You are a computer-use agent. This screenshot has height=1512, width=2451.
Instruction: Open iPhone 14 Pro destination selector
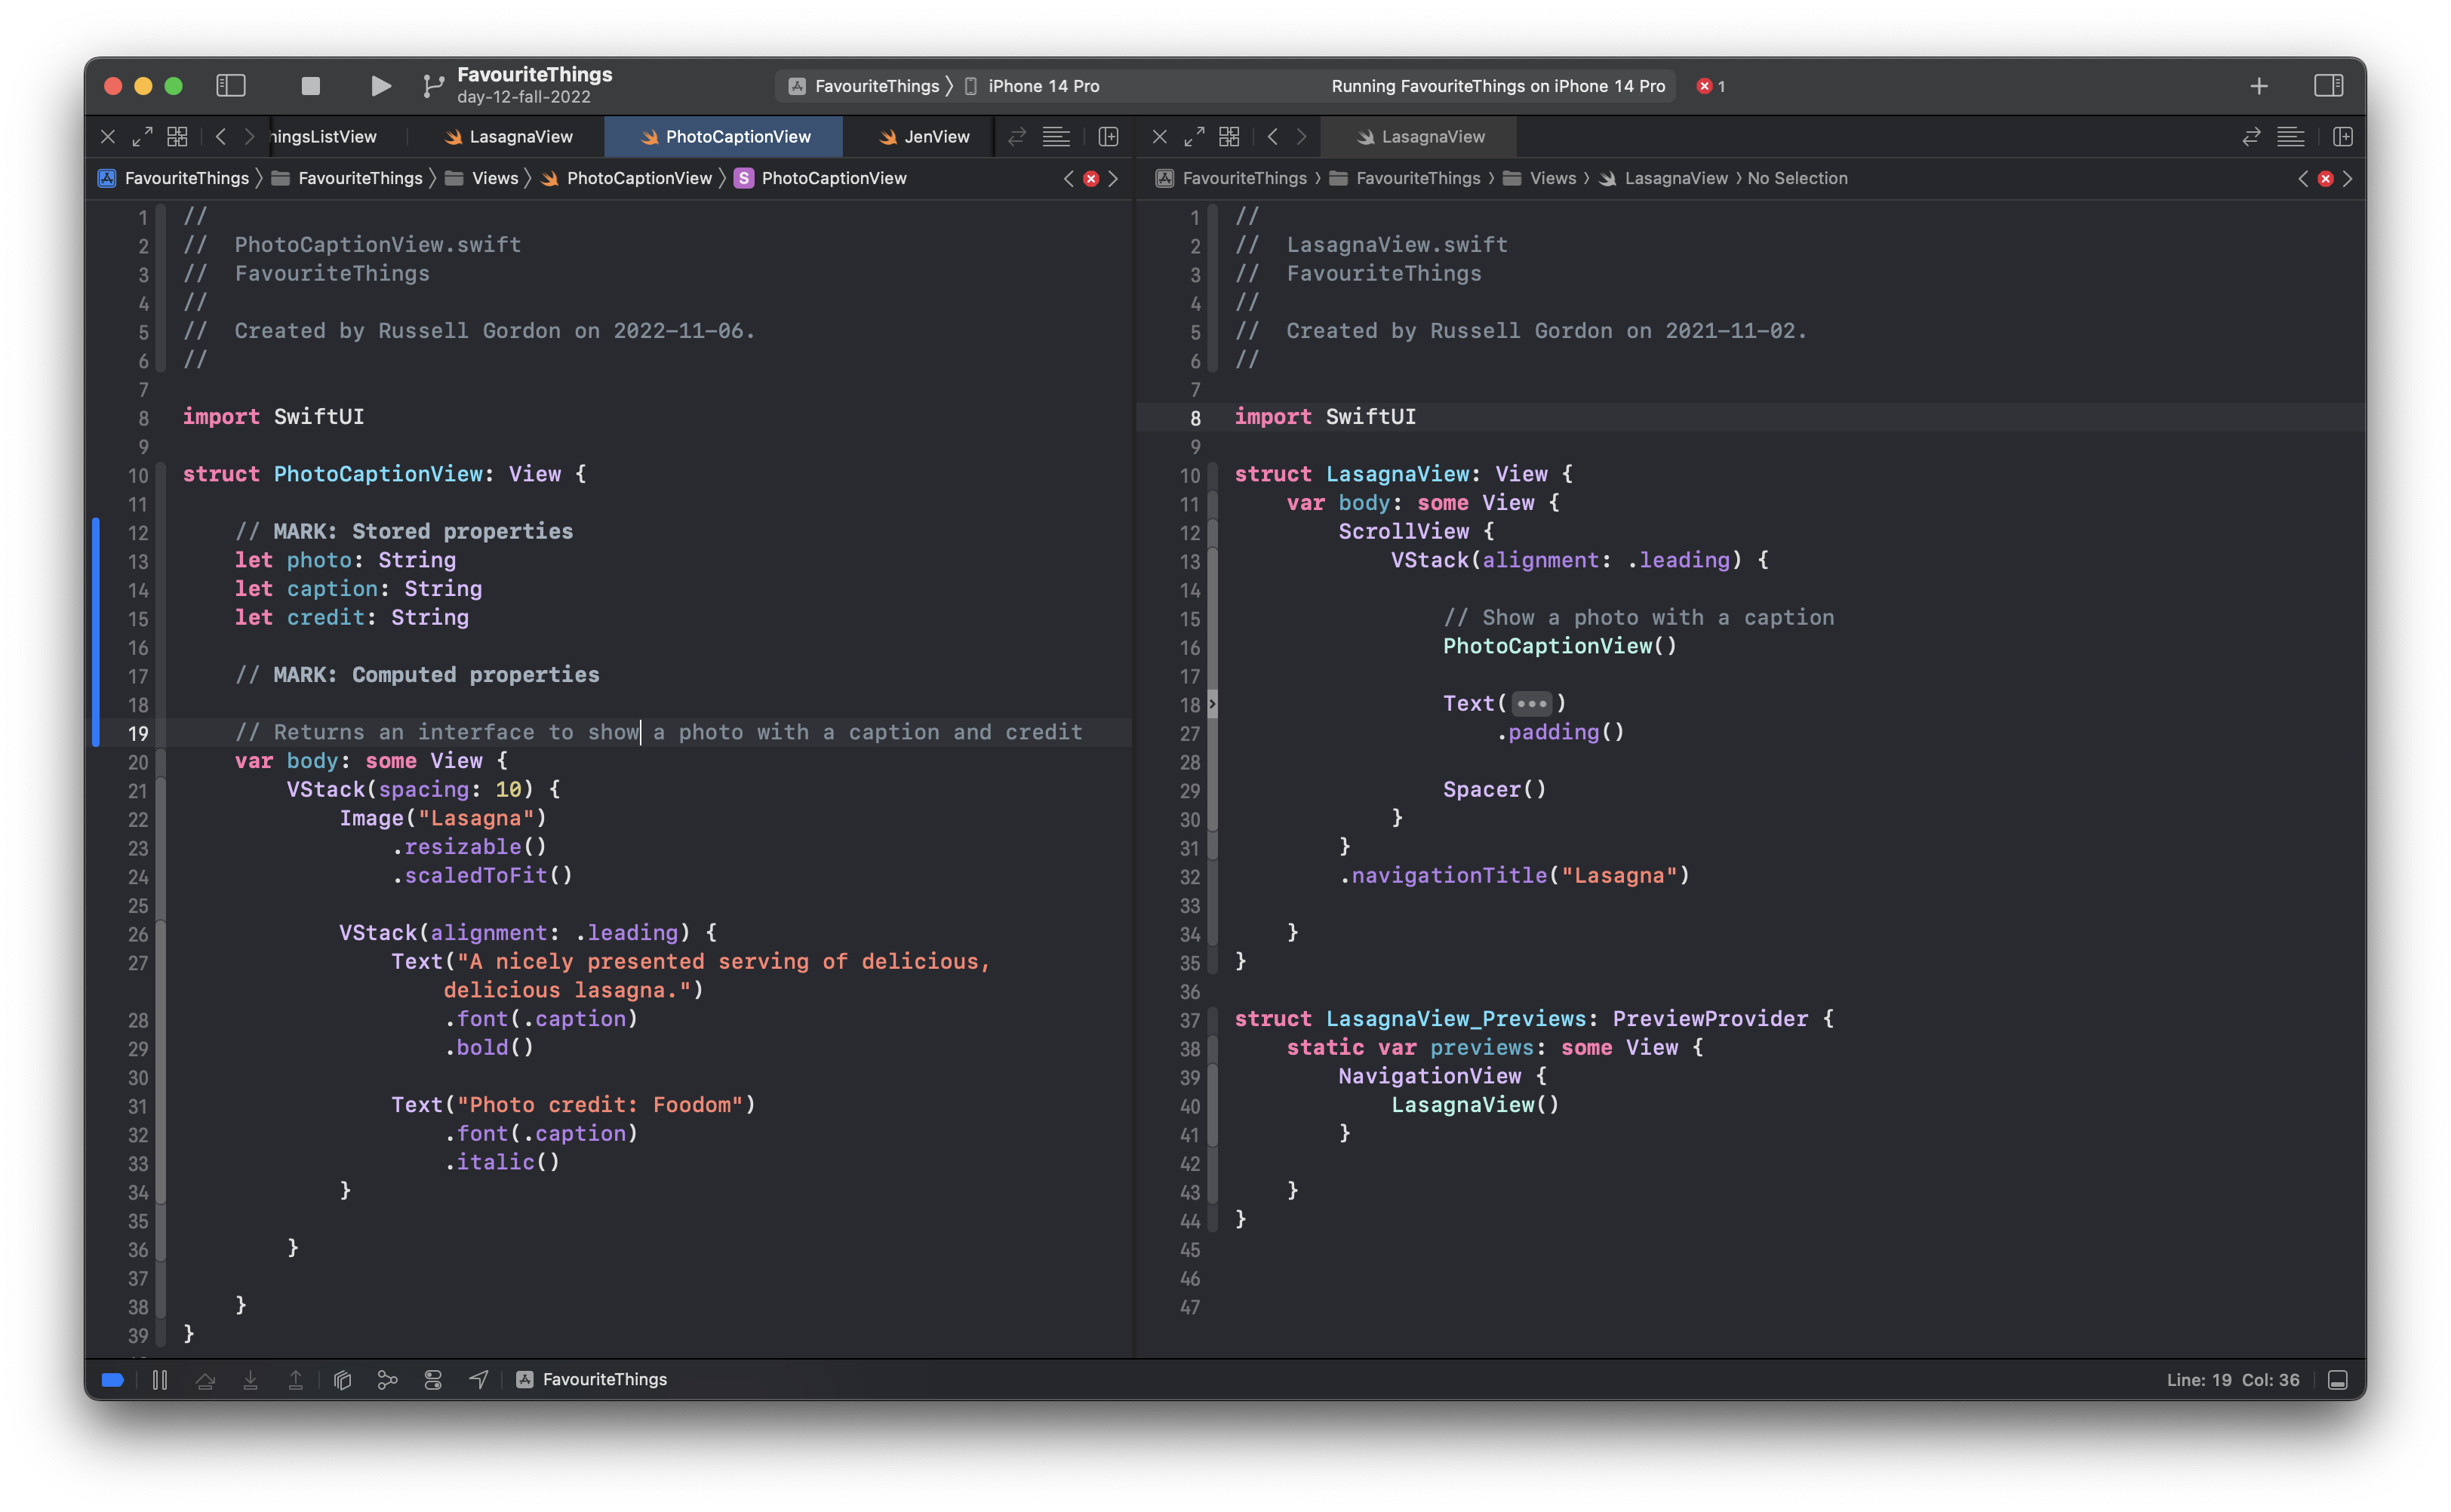[x=1042, y=86]
